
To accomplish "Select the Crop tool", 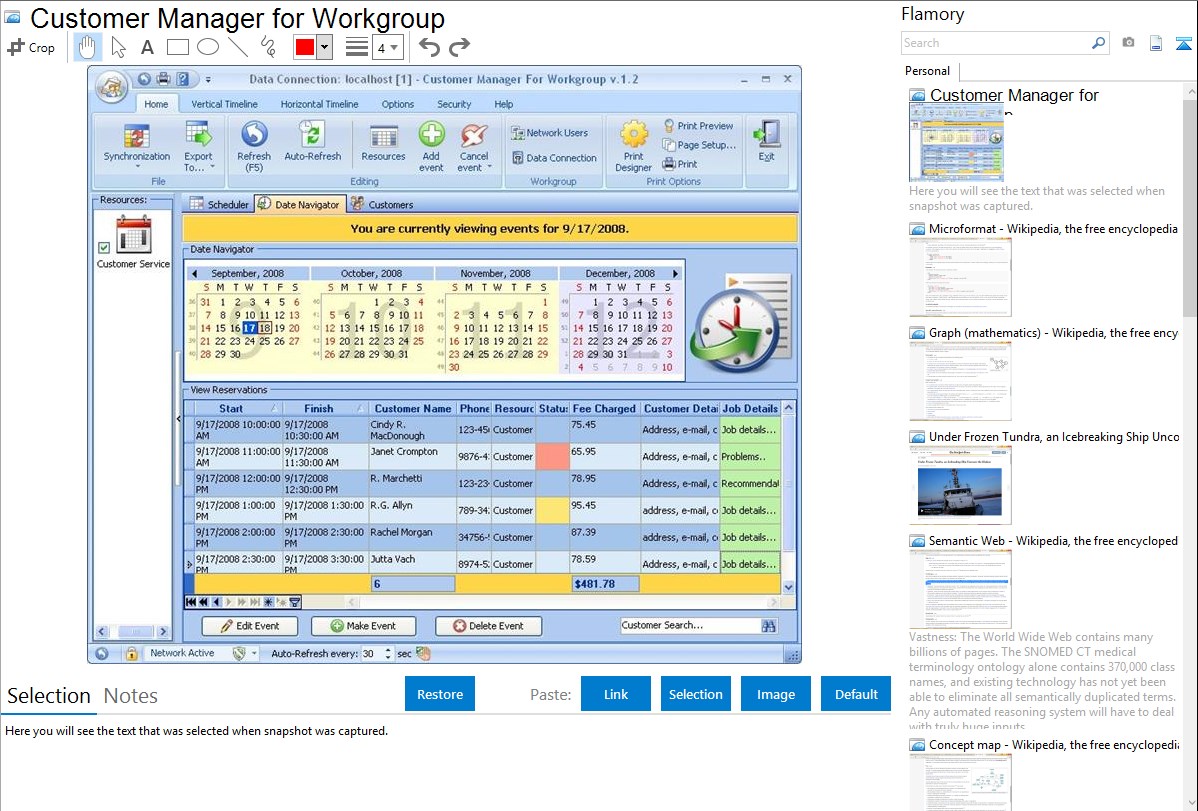I will pyautogui.click(x=31, y=47).
